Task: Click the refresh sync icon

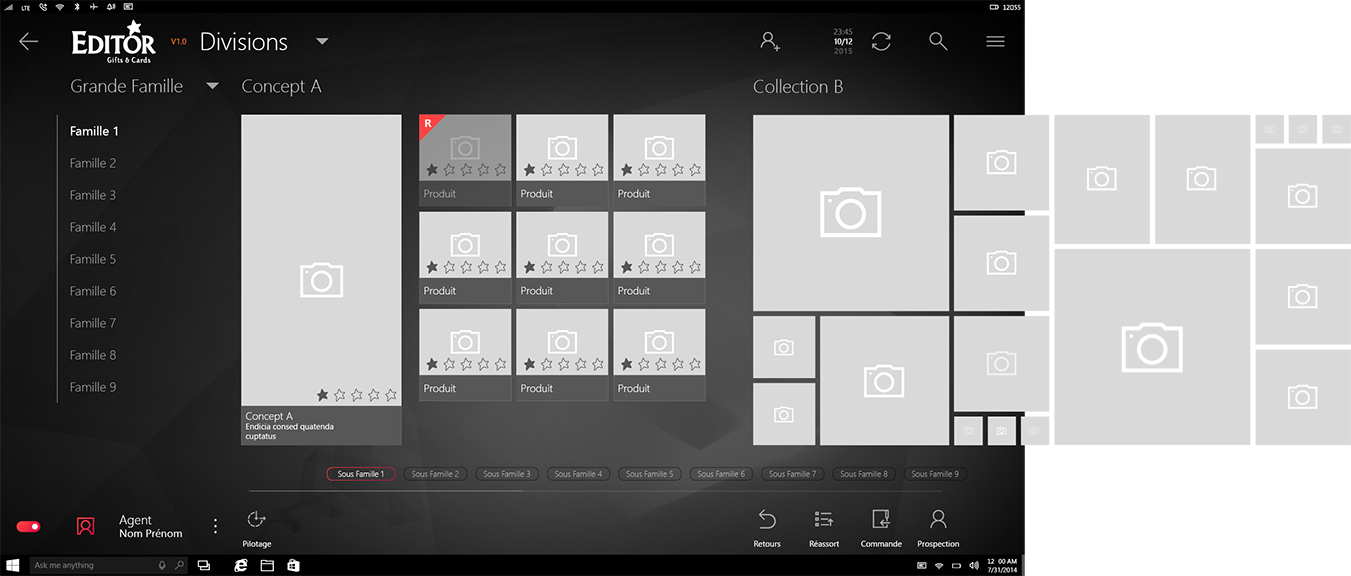Action: click(x=881, y=41)
